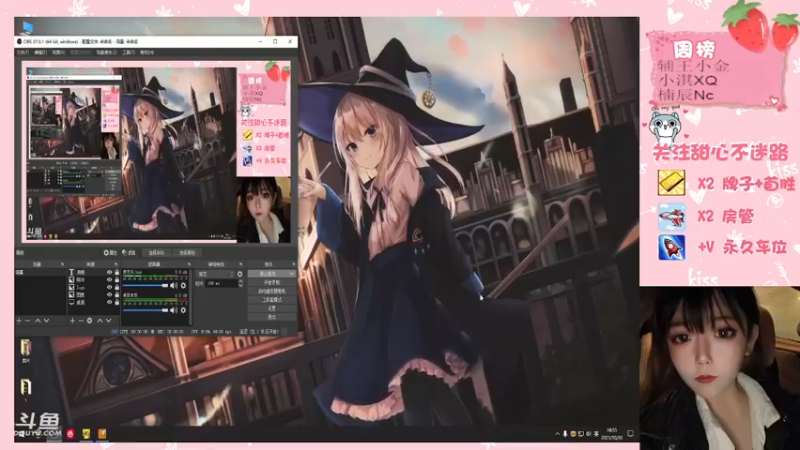Open the 帮助(H) menu in OBS
This screenshot has width=800, height=450.
coord(147,52)
